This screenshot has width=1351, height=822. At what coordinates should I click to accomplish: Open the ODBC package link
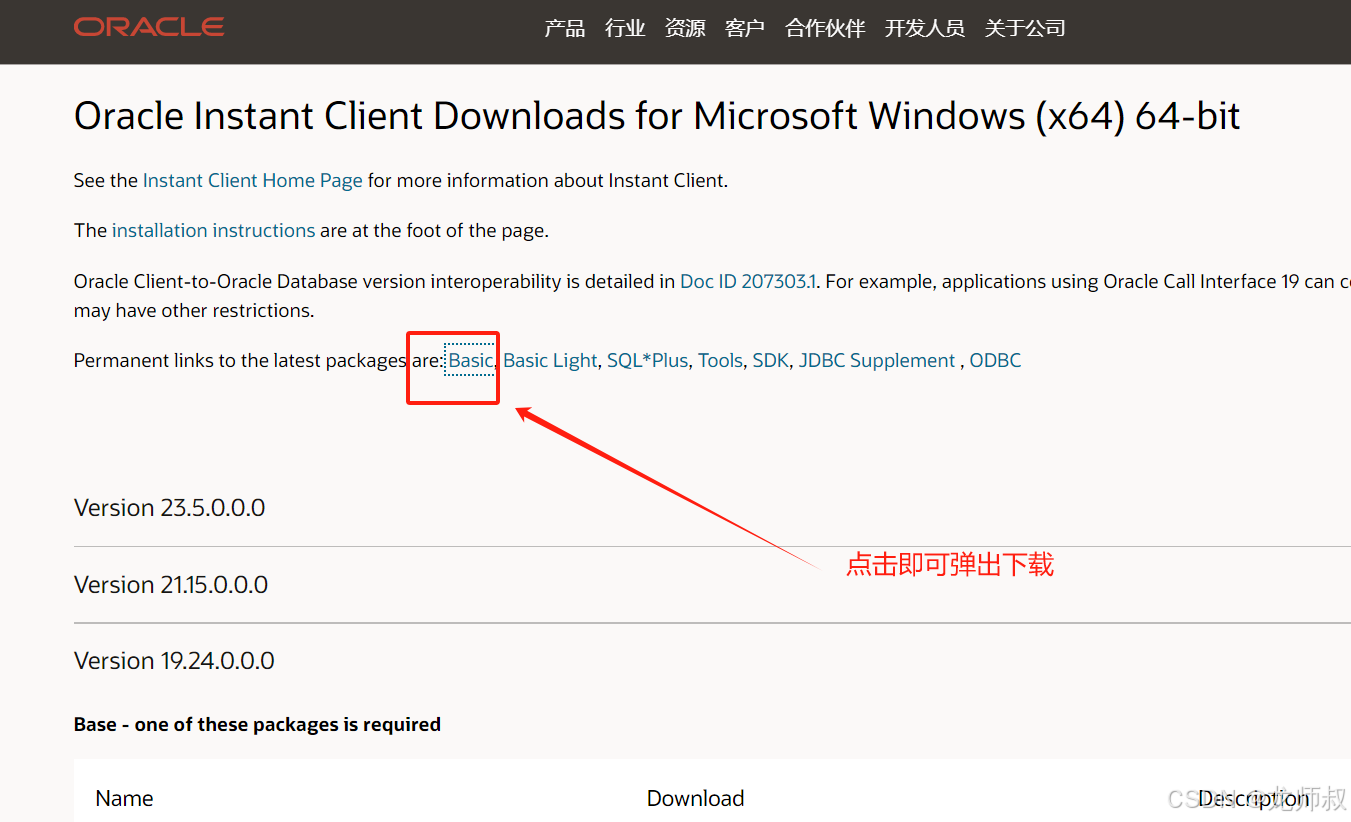tap(995, 360)
